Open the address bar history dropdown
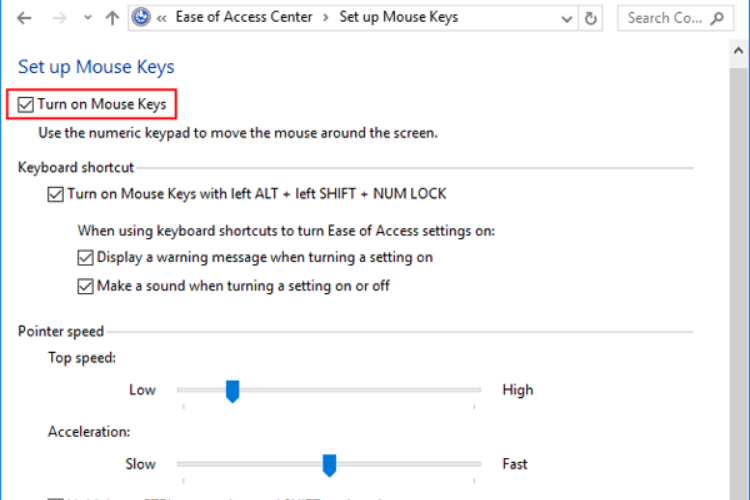Viewport: 750px width, 500px height. pyautogui.click(x=566, y=19)
